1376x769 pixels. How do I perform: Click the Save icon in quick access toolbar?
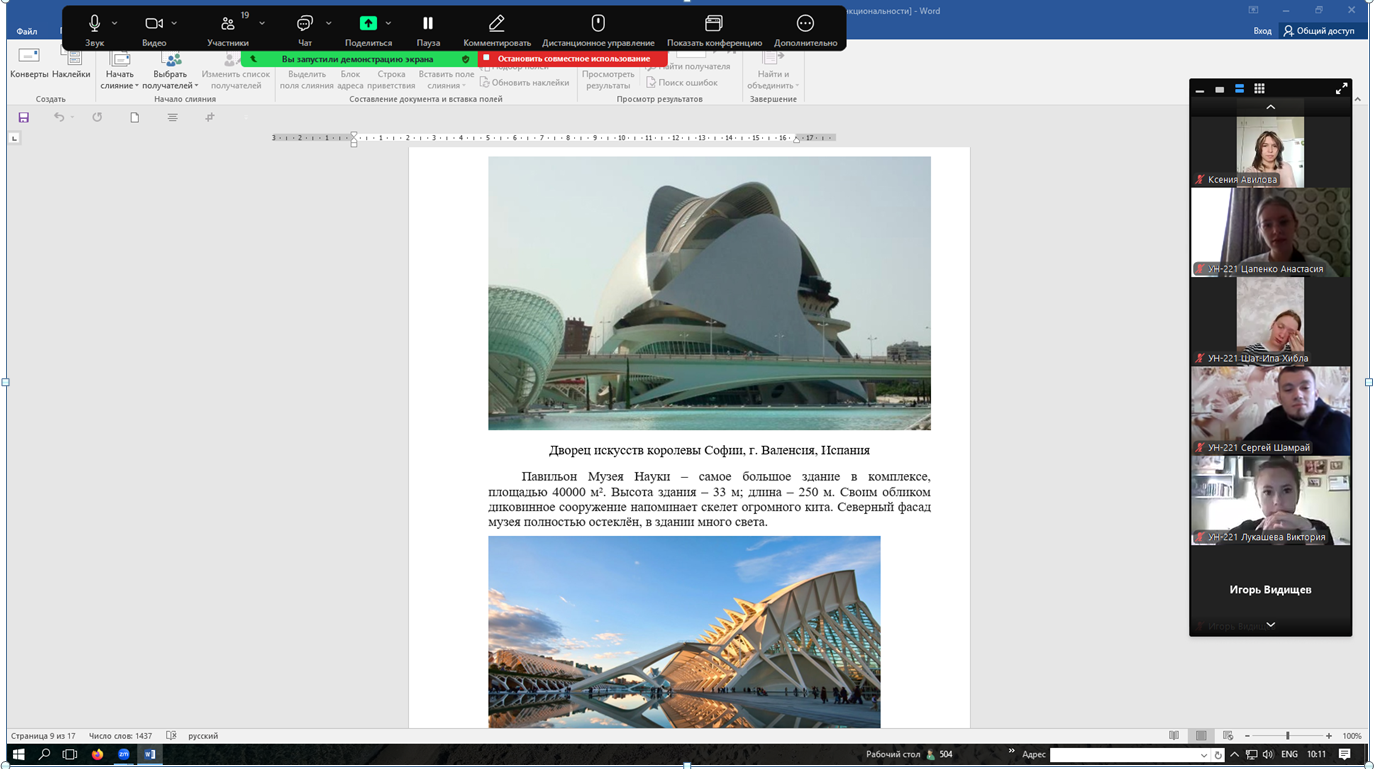[24, 117]
